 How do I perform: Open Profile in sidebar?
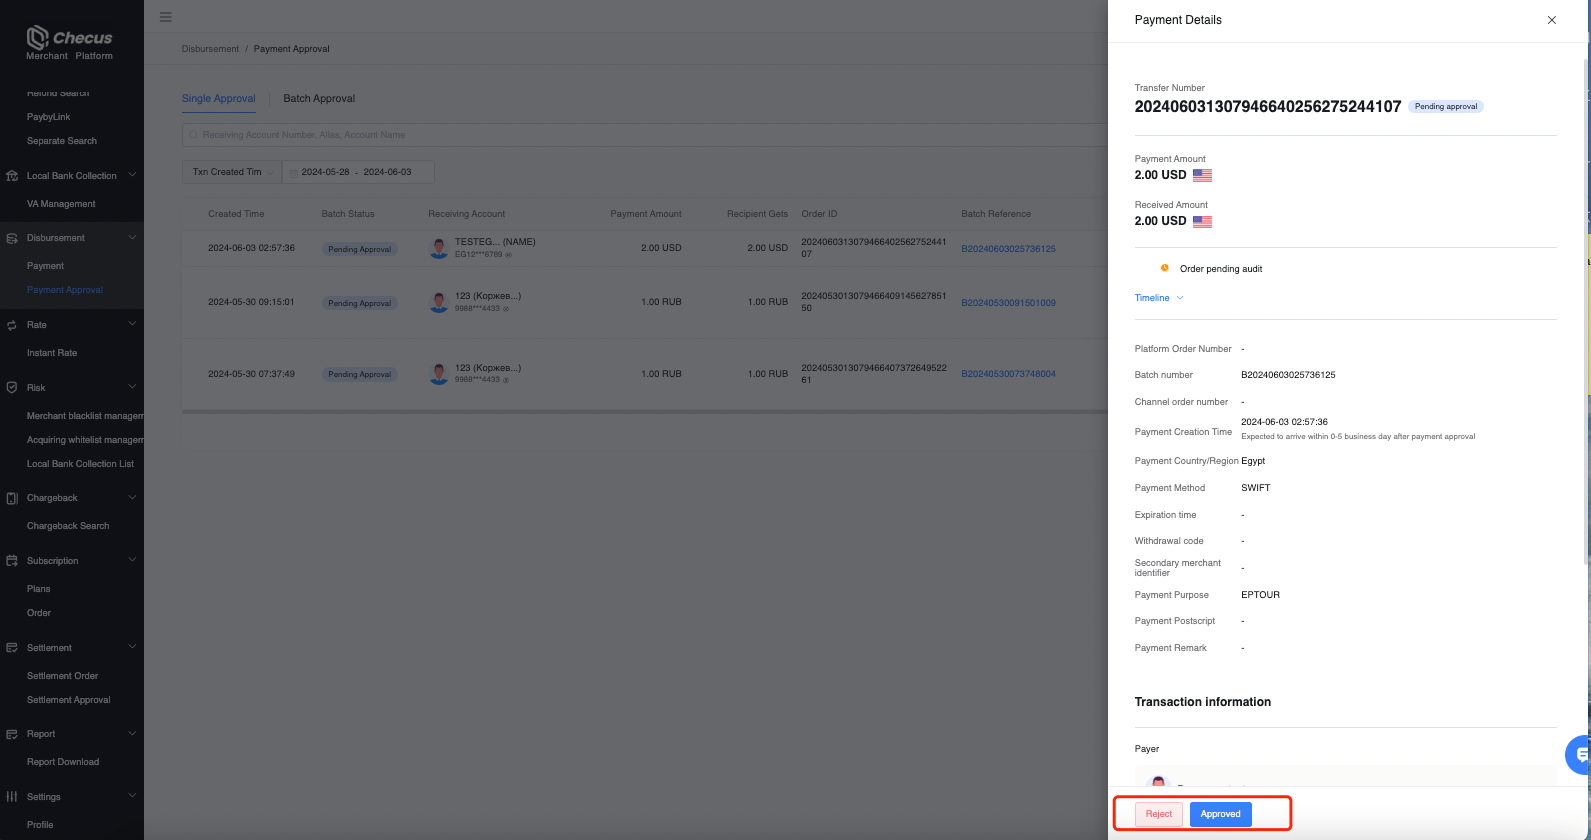(40, 825)
